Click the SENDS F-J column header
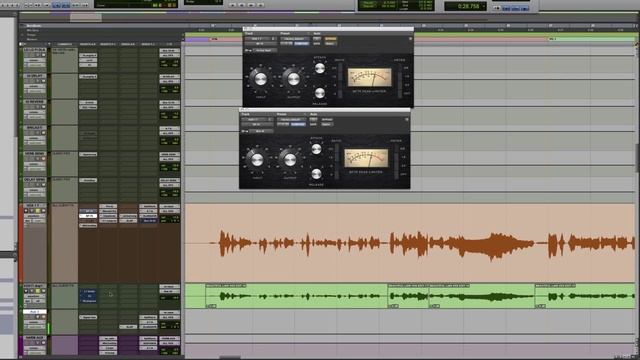The width and height of the screenshot is (640, 360). pos(148,44)
